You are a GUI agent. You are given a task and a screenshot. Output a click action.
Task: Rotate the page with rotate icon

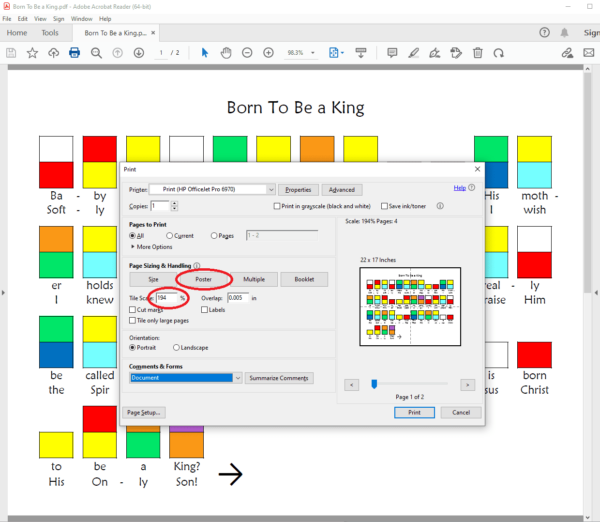(499, 53)
